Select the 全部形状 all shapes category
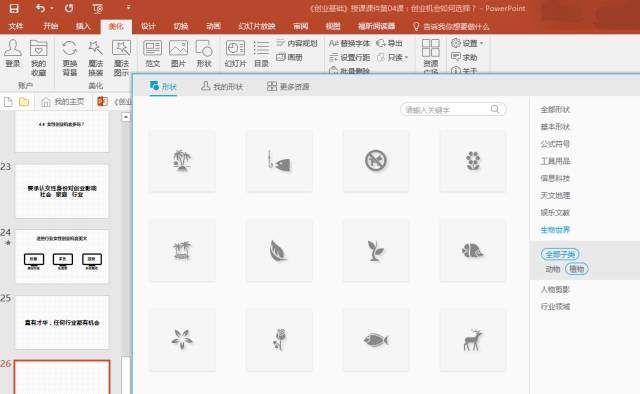640x394 pixels. 555,109
